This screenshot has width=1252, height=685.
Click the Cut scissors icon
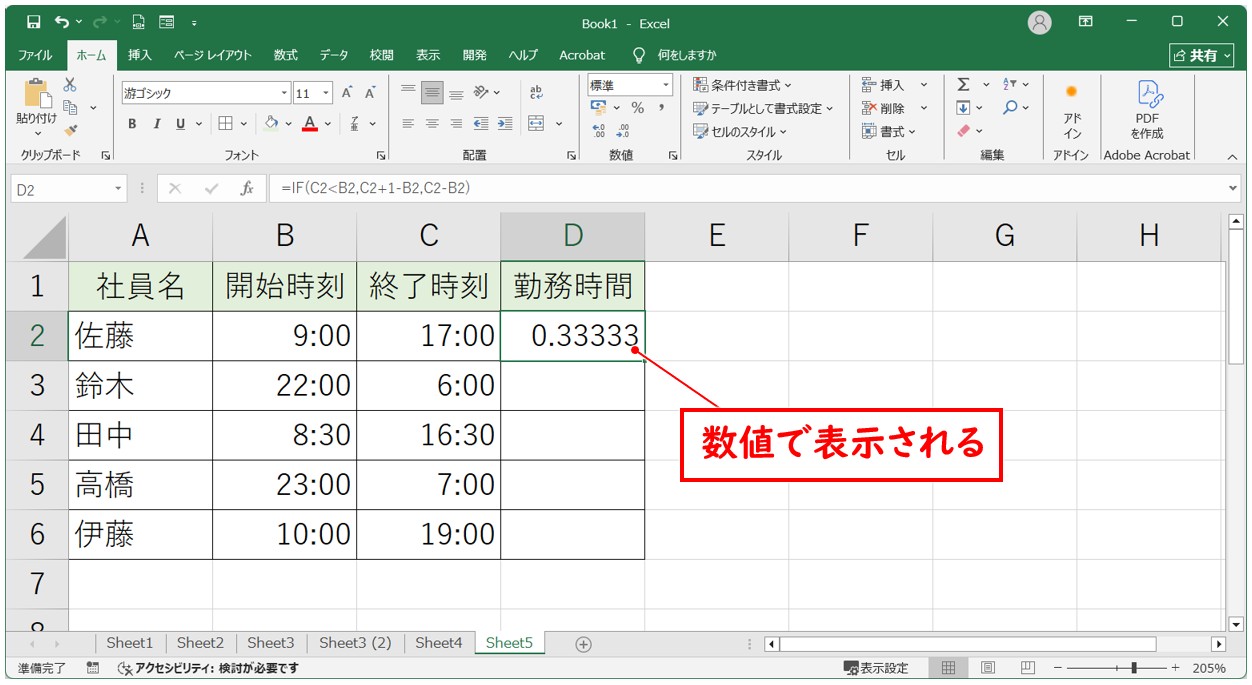tap(70, 85)
